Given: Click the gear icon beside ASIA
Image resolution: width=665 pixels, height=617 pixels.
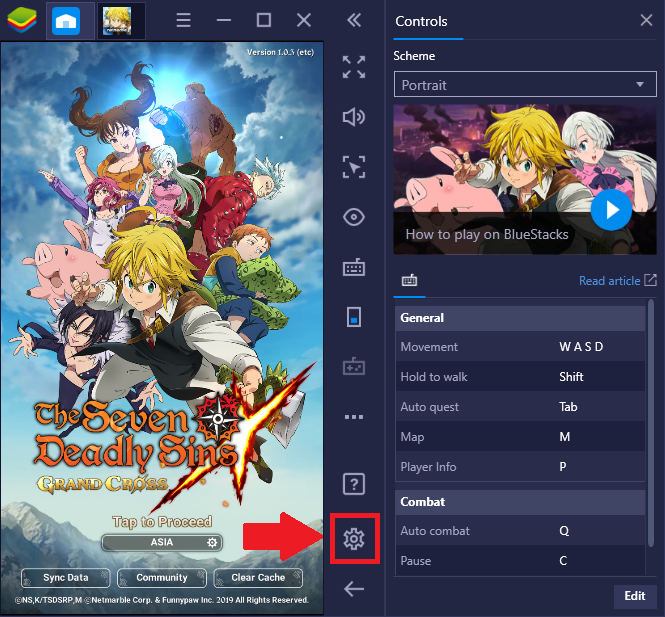Looking at the screenshot, I should click(212, 542).
